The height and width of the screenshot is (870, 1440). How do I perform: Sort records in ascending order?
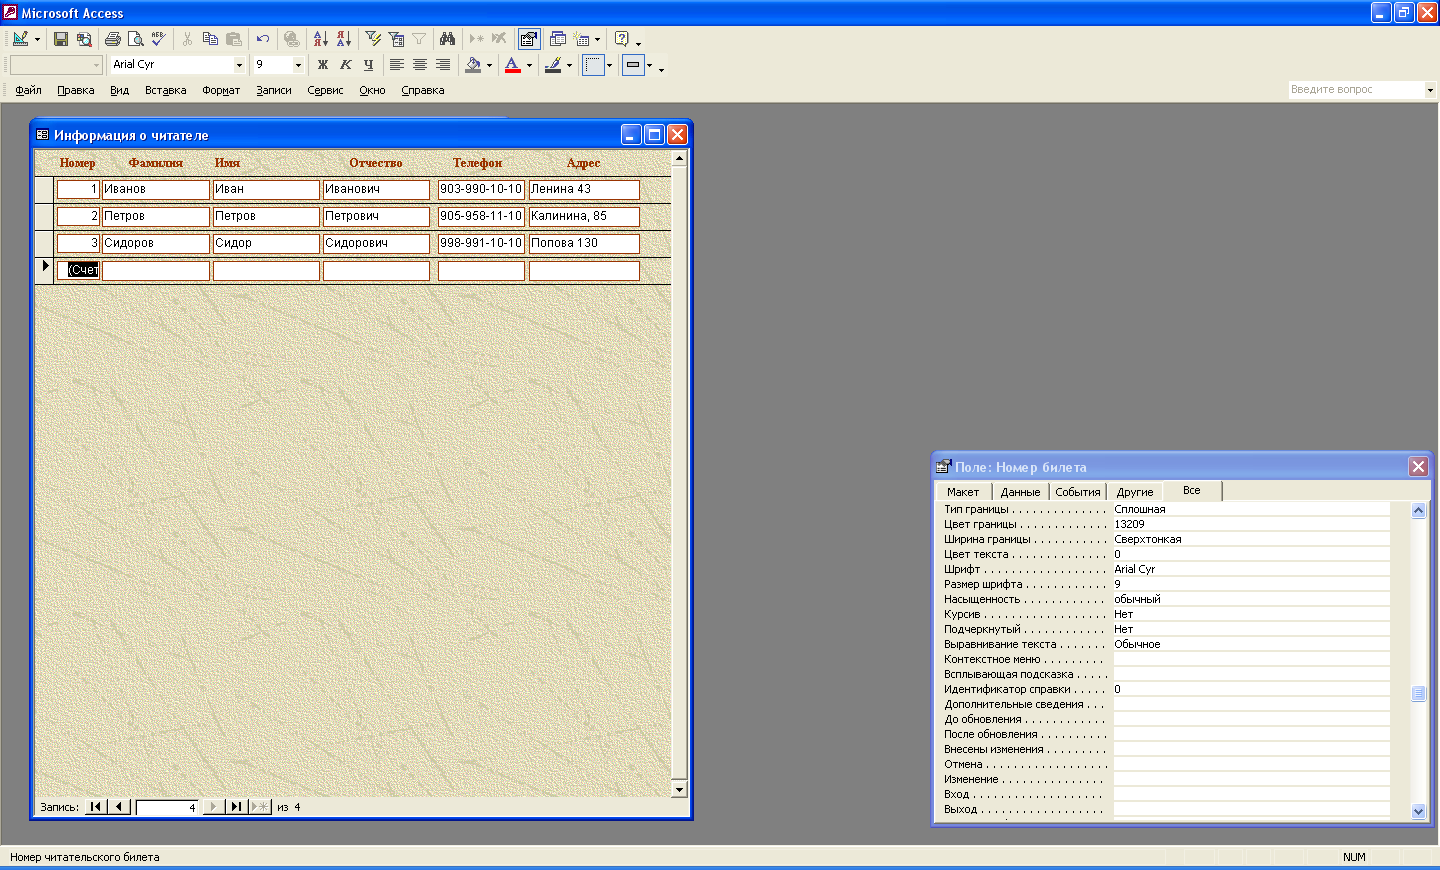point(320,39)
